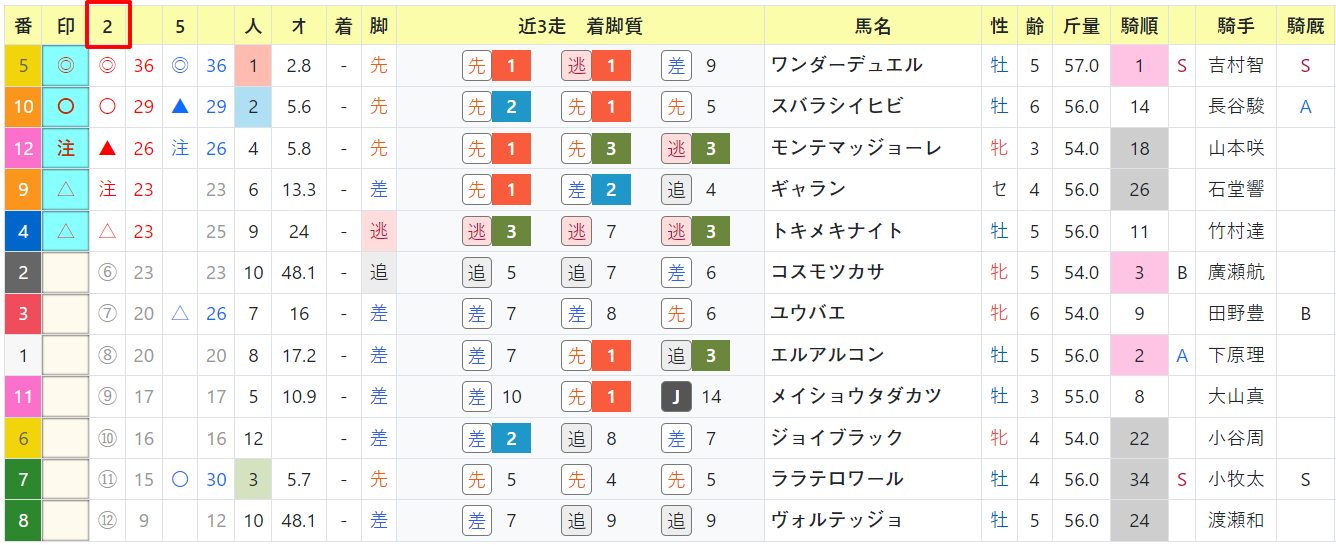The width and height of the screenshot is (1336, 545).
Task: Click the blue ○ mark in ララテロワール row
Action: (x=180, y=480)
